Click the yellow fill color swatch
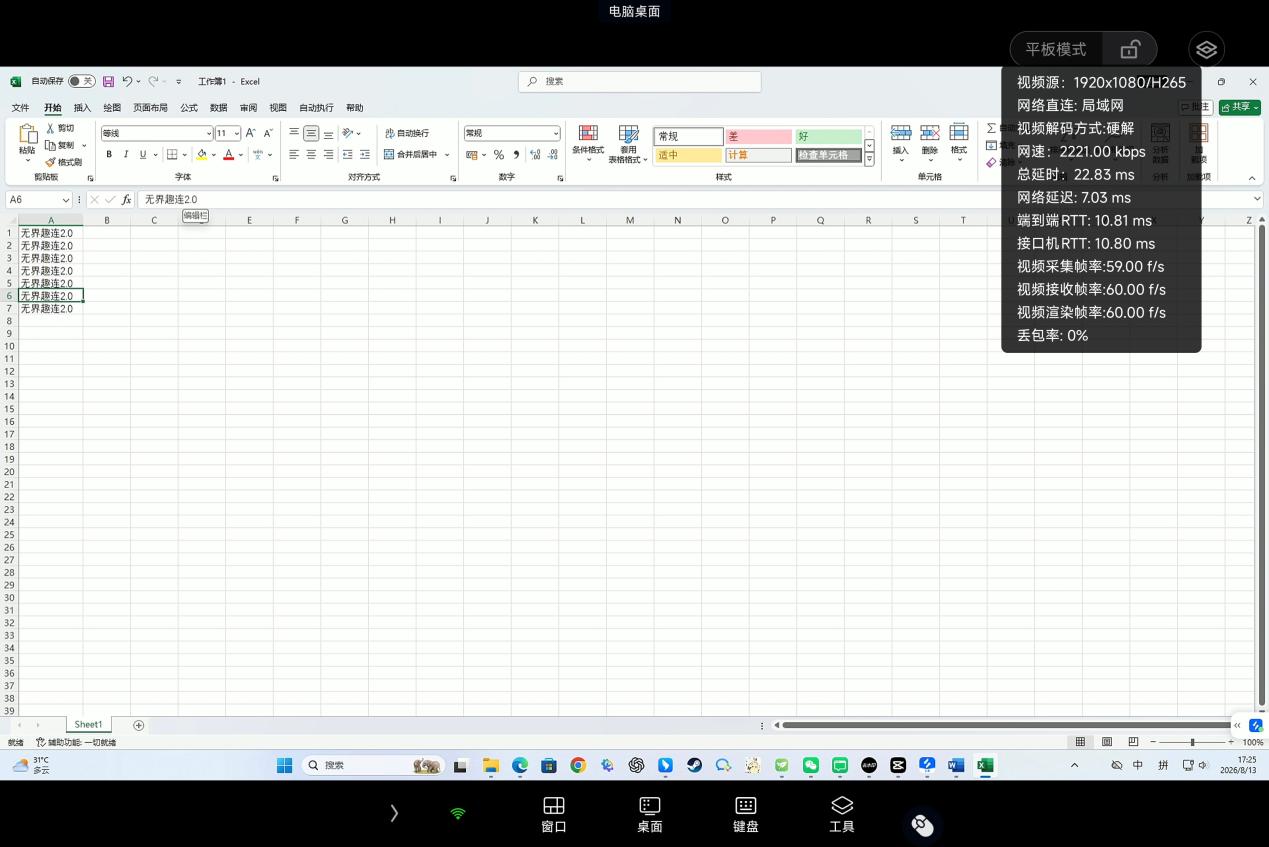 point(202,155)
